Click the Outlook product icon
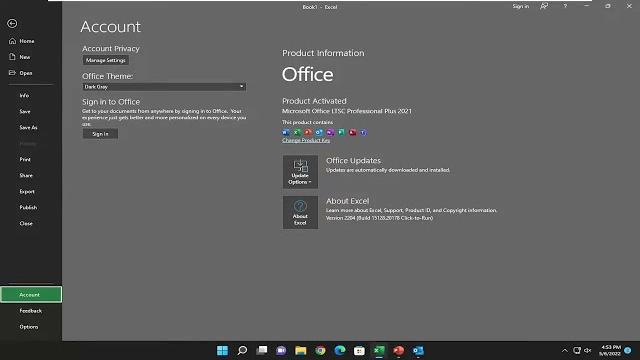640x360 pixels. (319, 132)
